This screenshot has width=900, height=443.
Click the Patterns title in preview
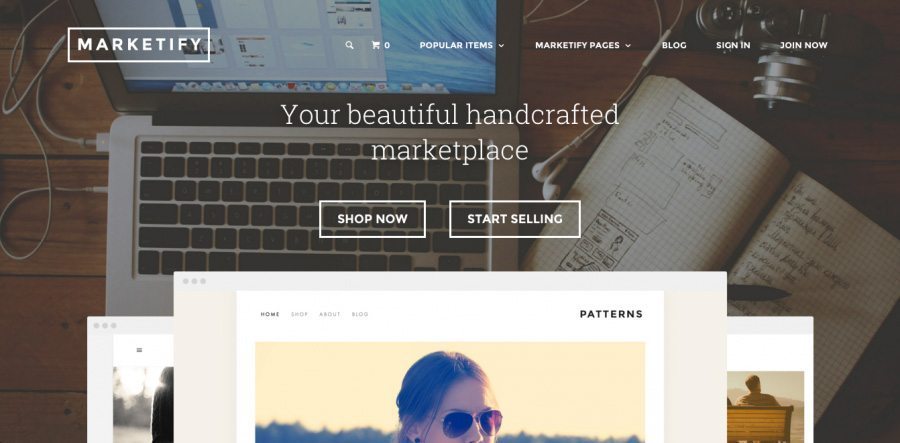click(x=611, y=314)
